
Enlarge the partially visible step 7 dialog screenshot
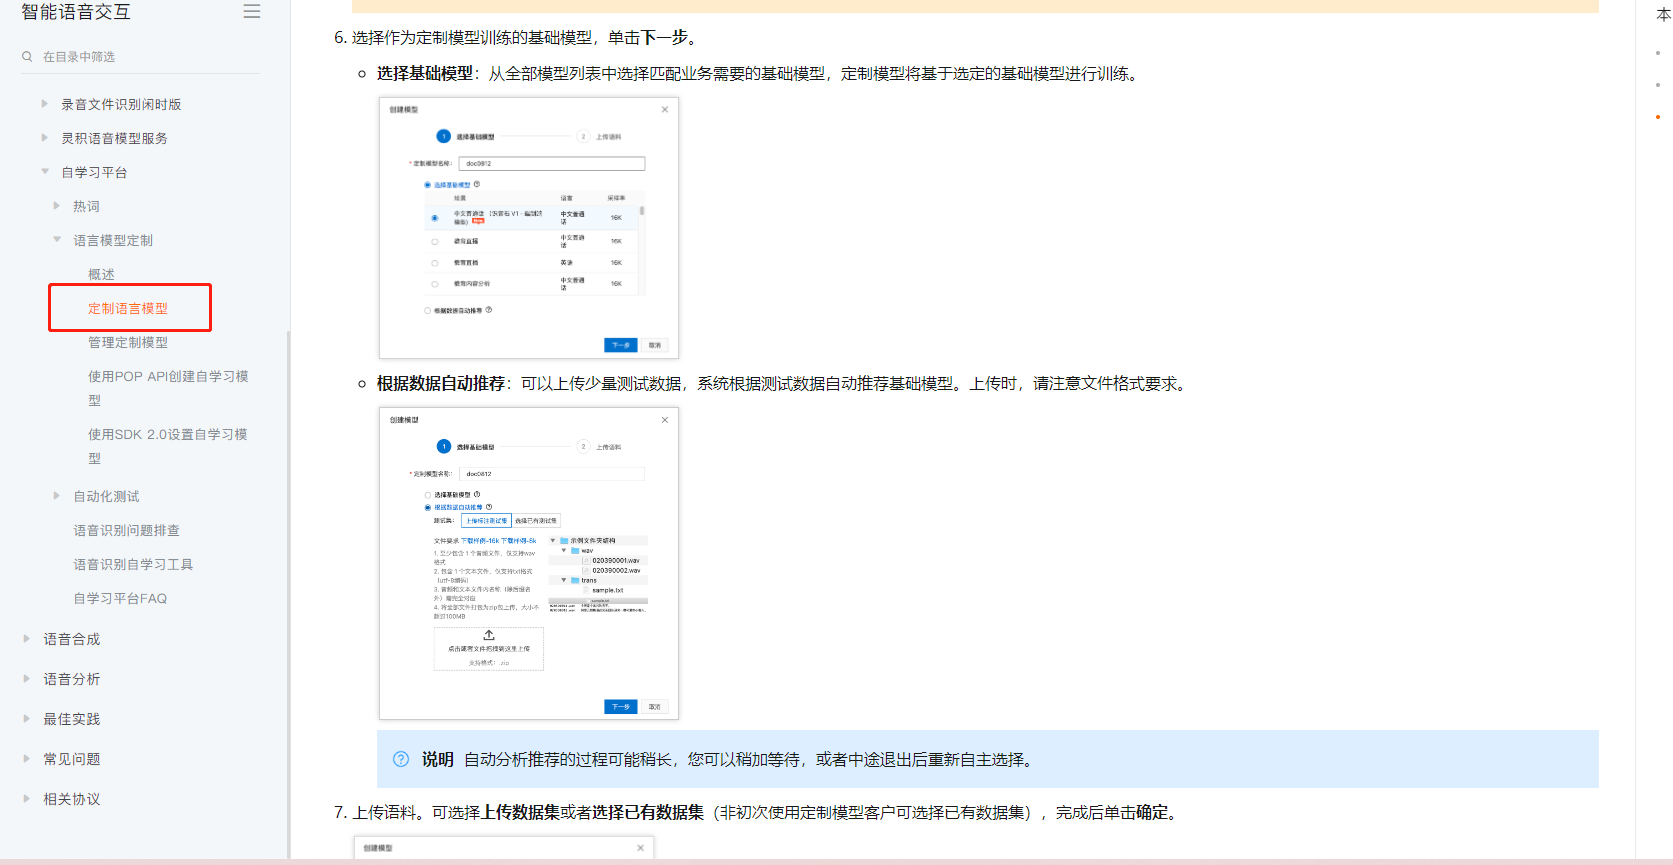[x=504, y=848]
